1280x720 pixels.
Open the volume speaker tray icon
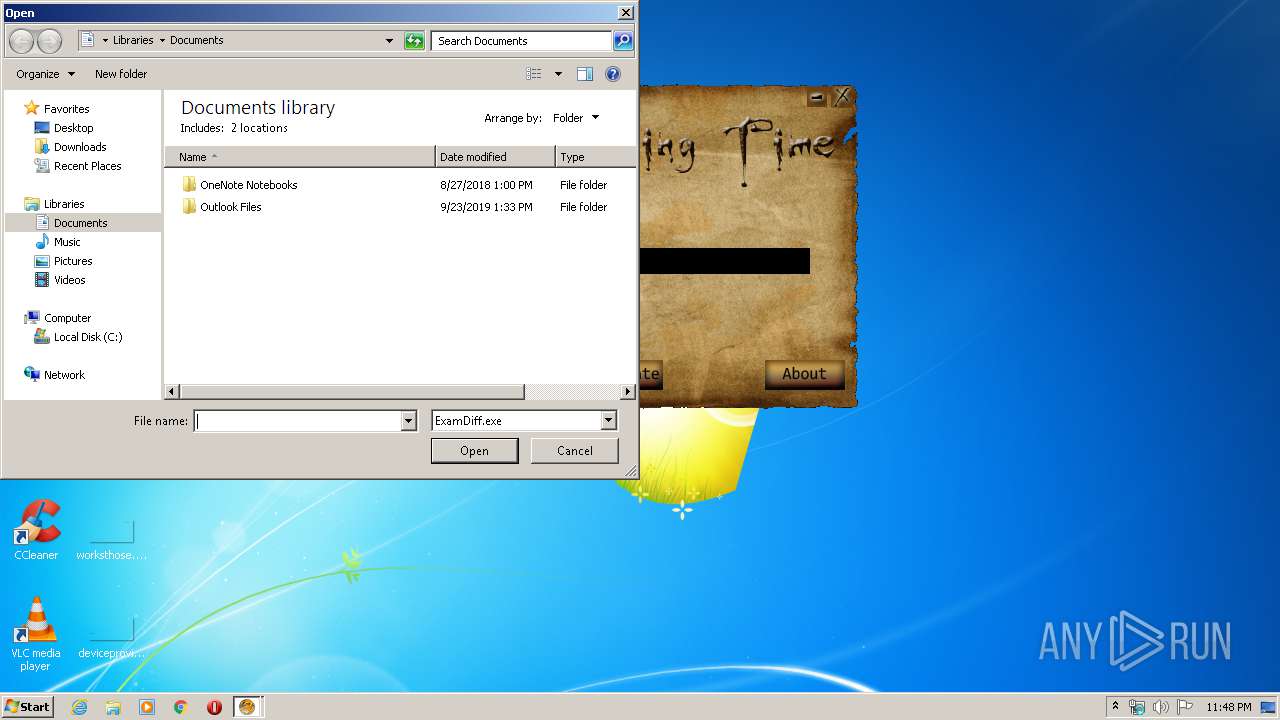pyautogui.click(x=1160, y=707)
